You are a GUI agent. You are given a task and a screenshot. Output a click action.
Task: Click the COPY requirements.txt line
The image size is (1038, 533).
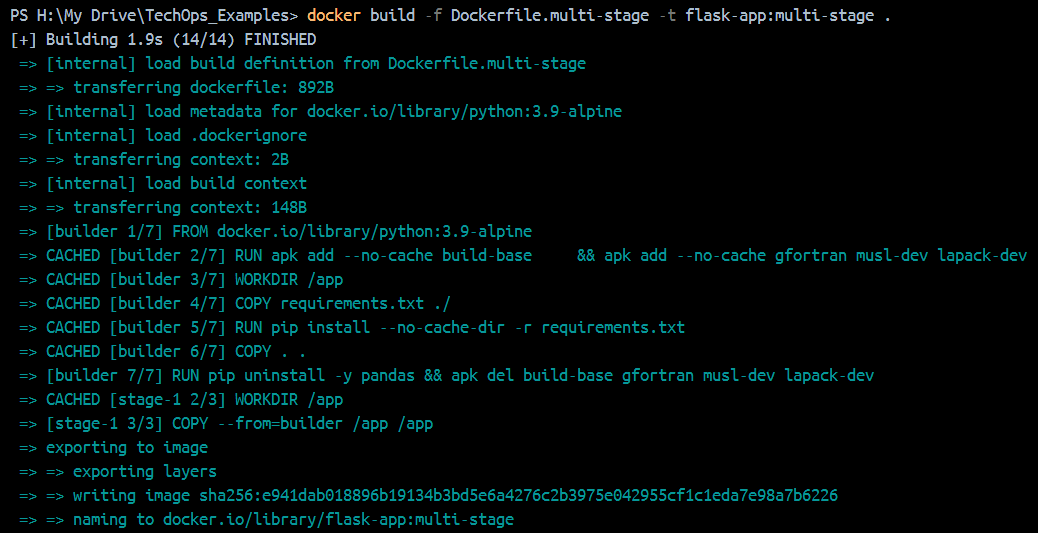coord(235,304)
